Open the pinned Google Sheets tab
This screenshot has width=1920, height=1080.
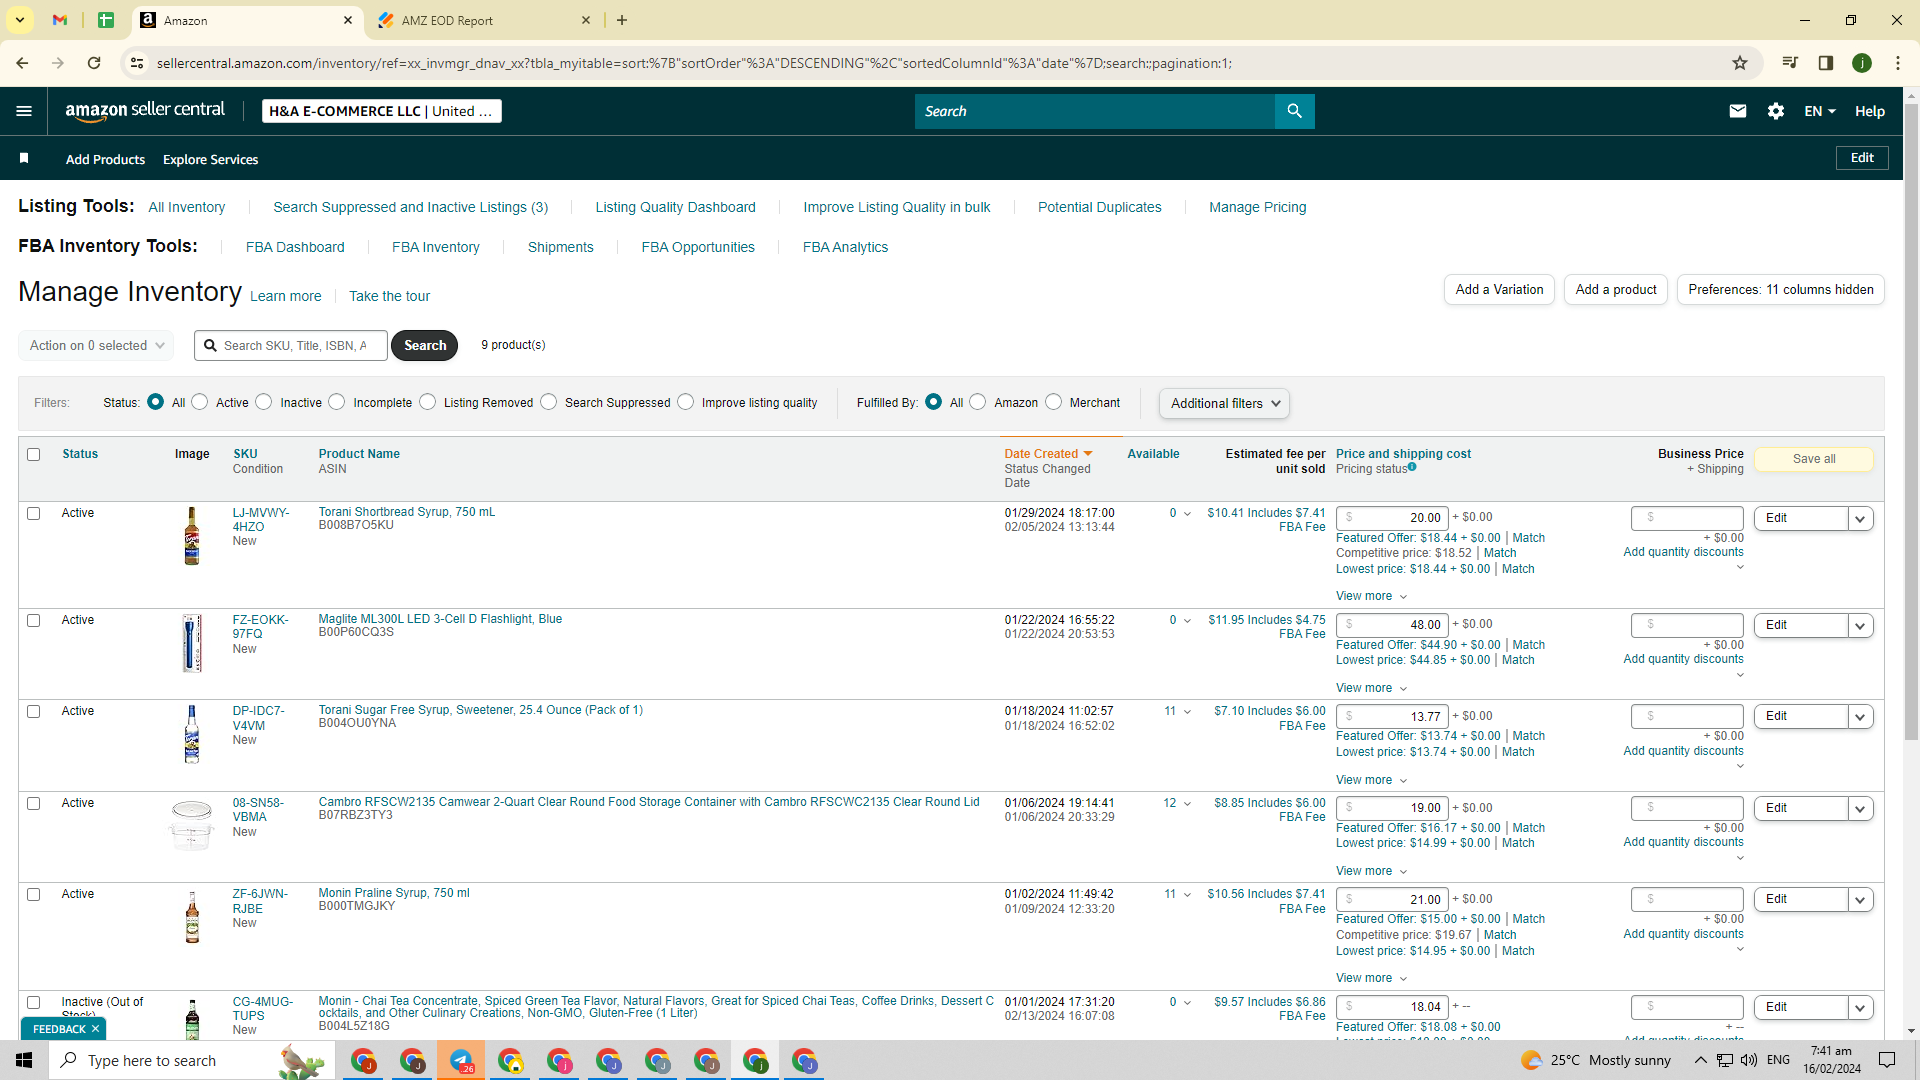tap(106, 20)
